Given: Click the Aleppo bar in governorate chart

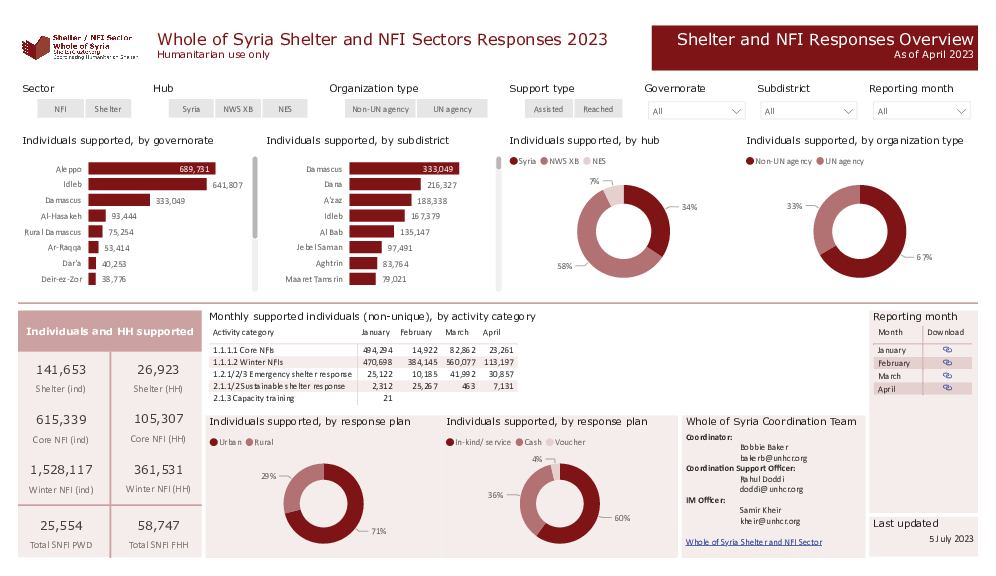Looking at the screenshot, I should tap(152, 169).
